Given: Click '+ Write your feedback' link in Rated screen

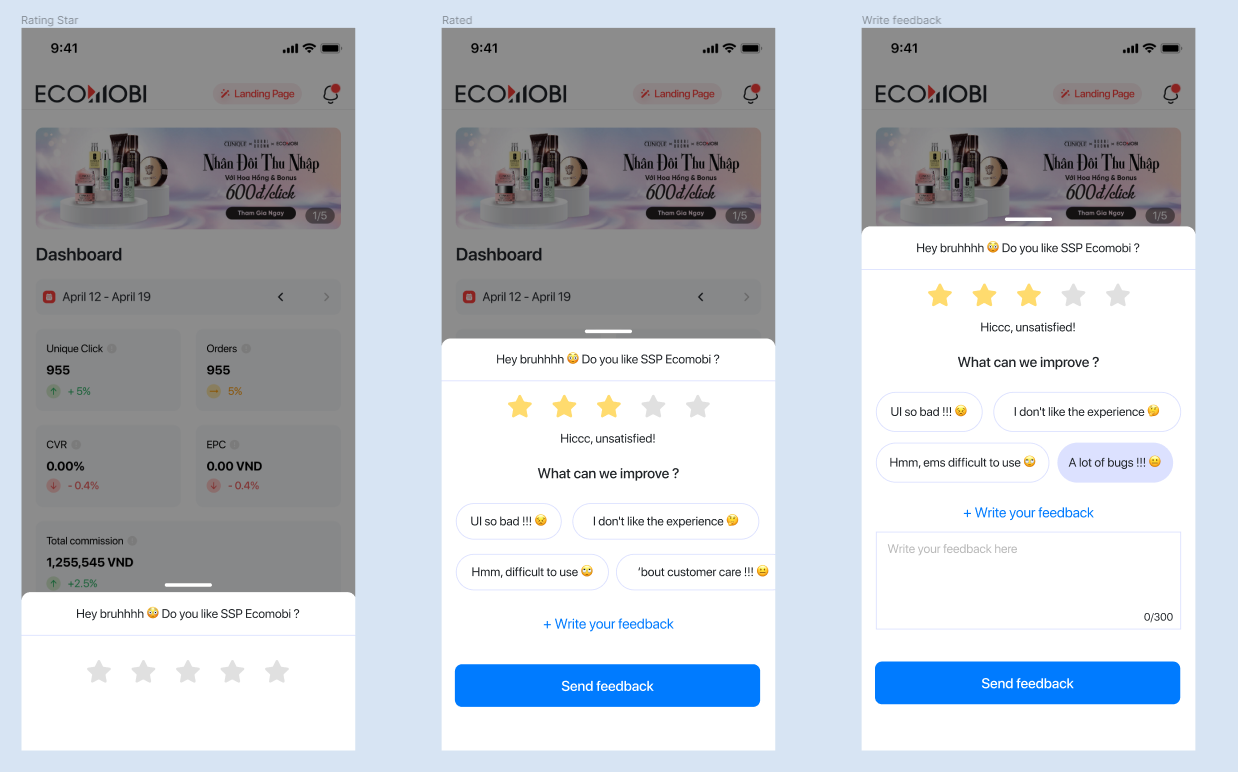Looking at the screenshot, I should click(x=608, y=624).
